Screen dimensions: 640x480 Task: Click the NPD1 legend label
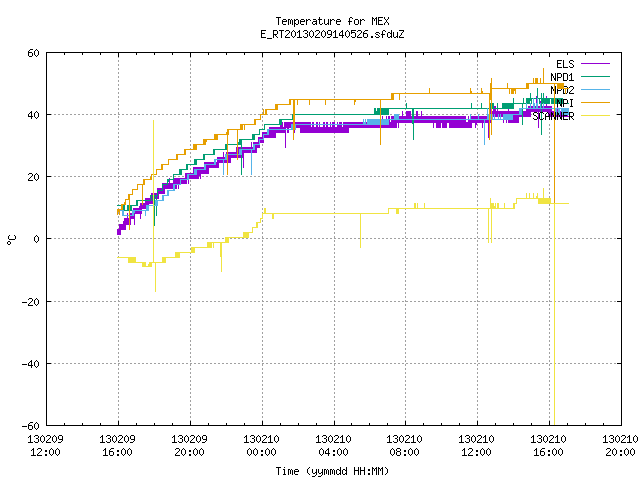tap(562, 77)
